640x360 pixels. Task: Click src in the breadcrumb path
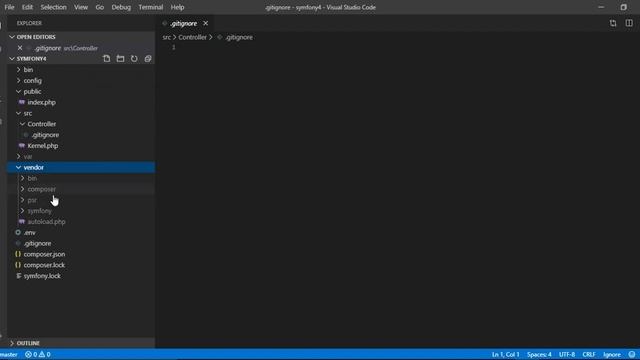tap(167, 37)
